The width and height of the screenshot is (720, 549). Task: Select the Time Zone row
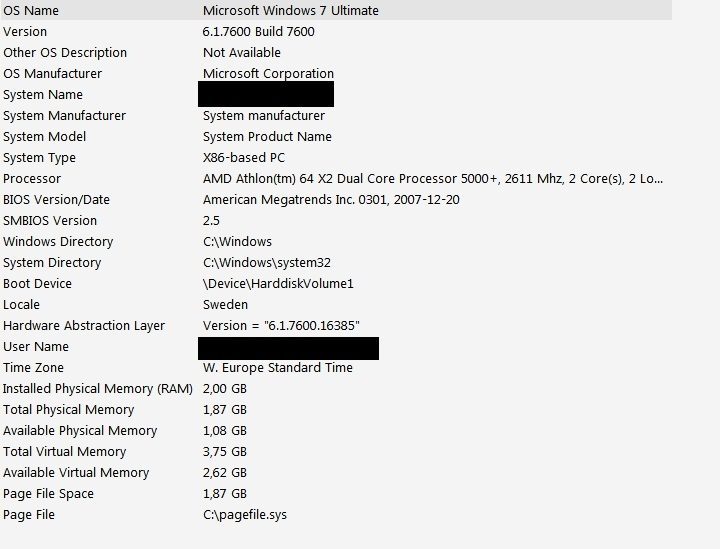[33, 368]
